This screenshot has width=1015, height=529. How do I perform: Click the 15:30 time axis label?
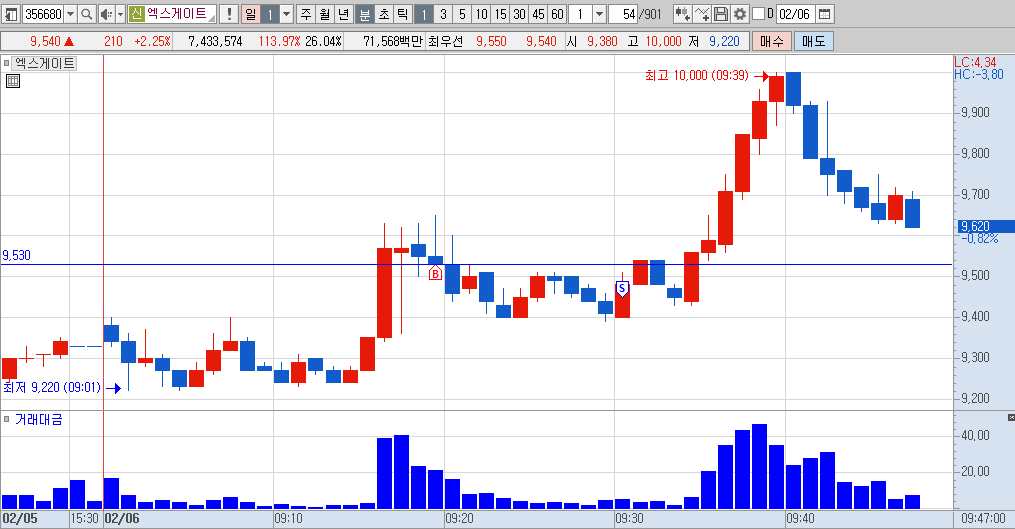coord(85,519)
